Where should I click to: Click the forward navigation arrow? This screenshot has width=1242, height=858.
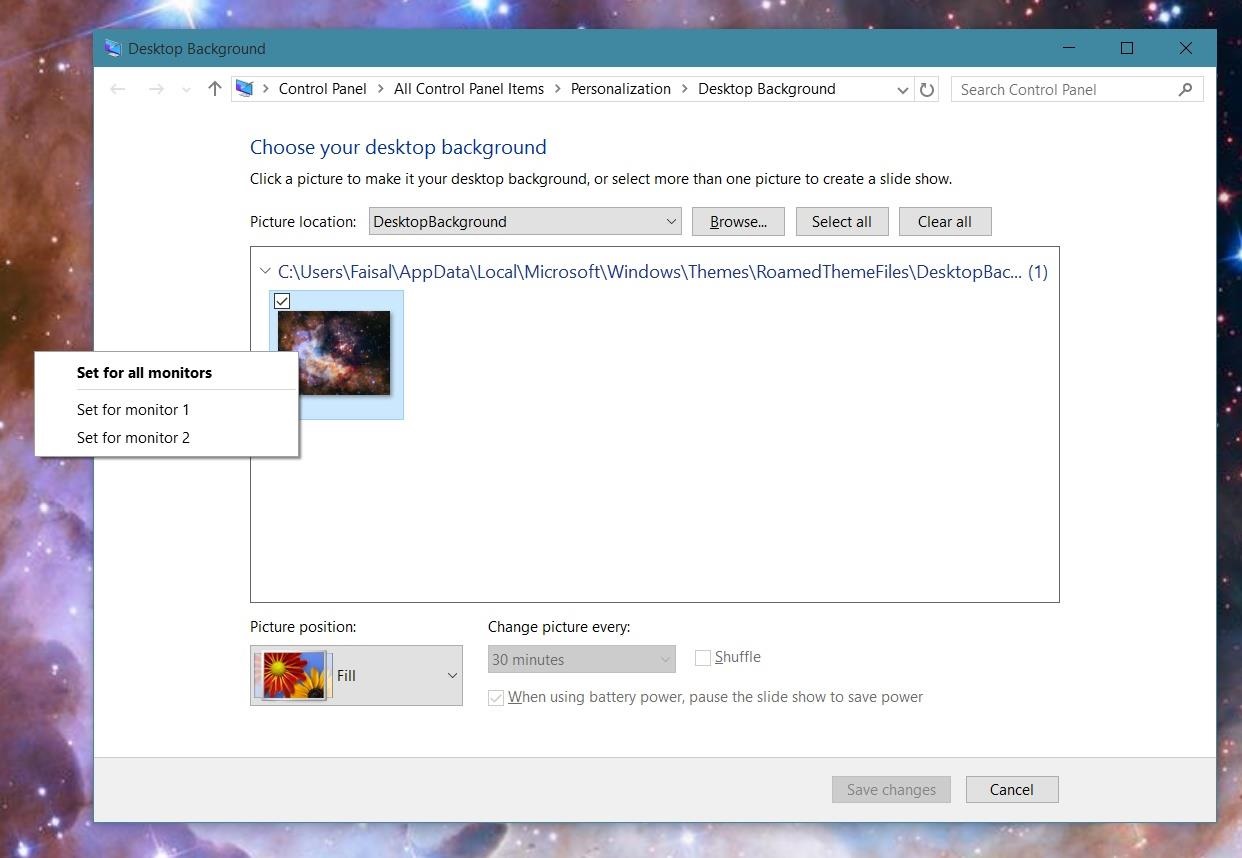156,89
